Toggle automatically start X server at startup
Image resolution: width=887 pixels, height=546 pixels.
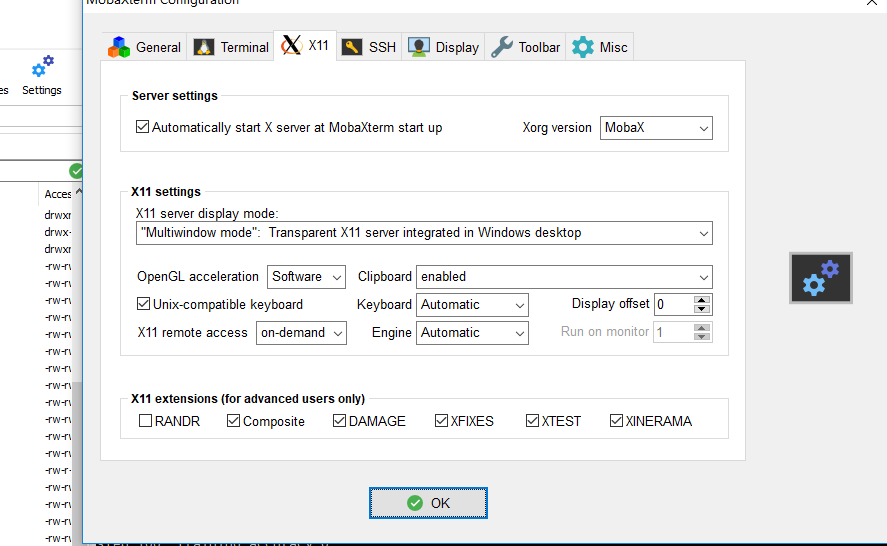point(143,127)
